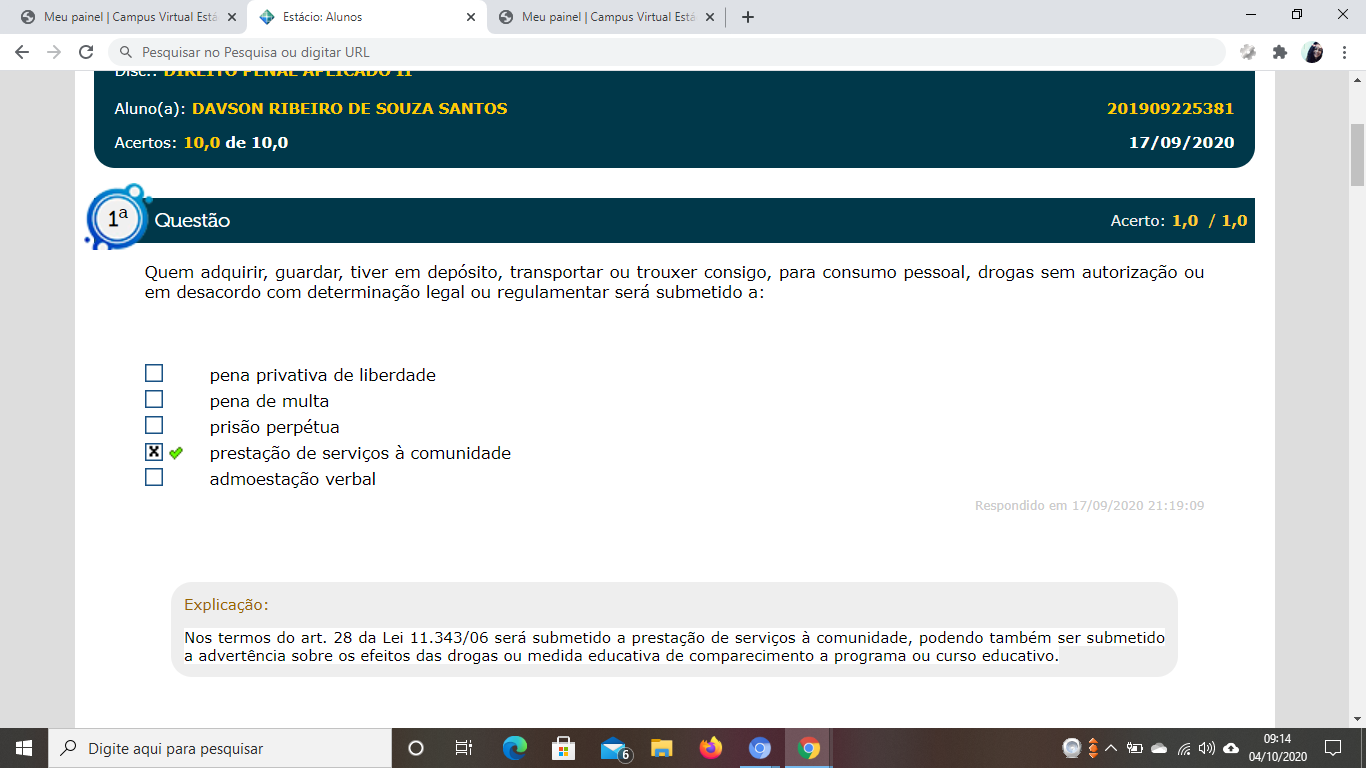The image size is (1366, 768).
Task: Uncheck 'prestação de serviços à comunidade' box
Action: [154, 452]
